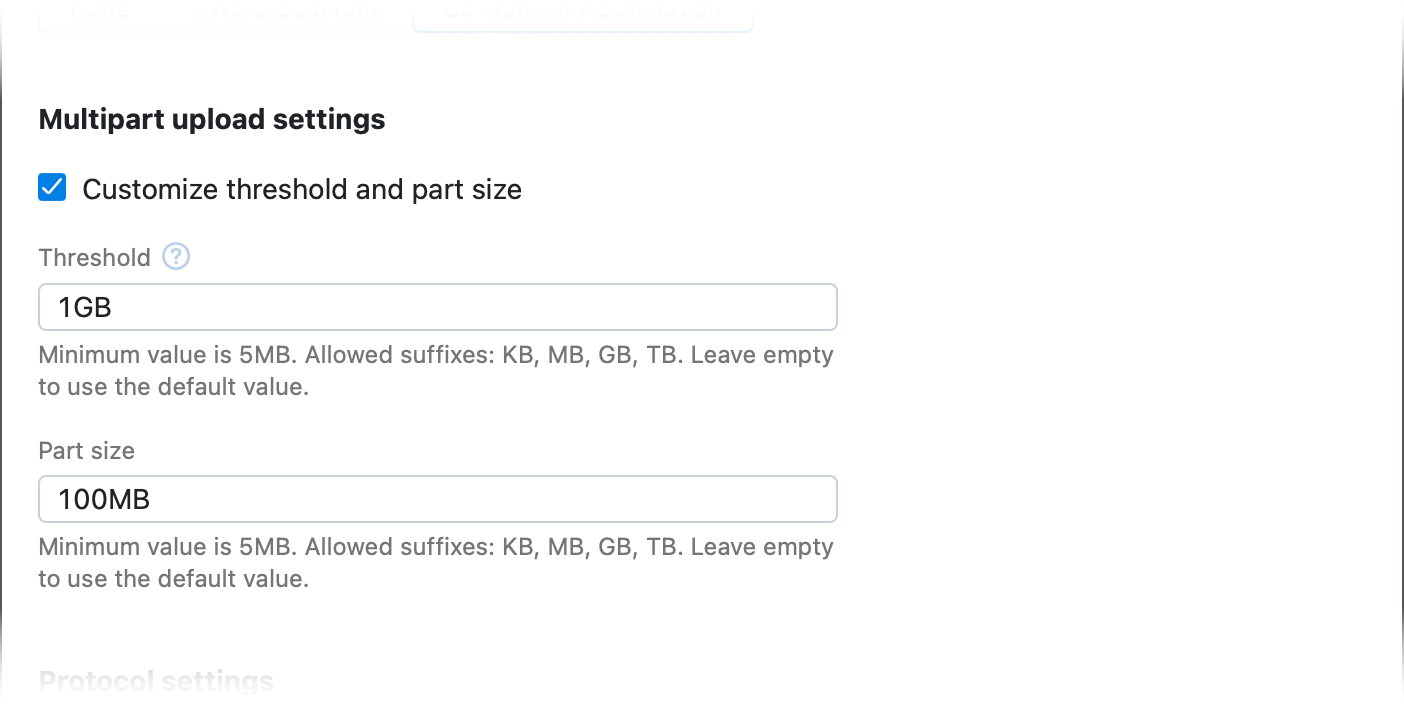Click the Part size label
1404x708 pixels.
86,450
